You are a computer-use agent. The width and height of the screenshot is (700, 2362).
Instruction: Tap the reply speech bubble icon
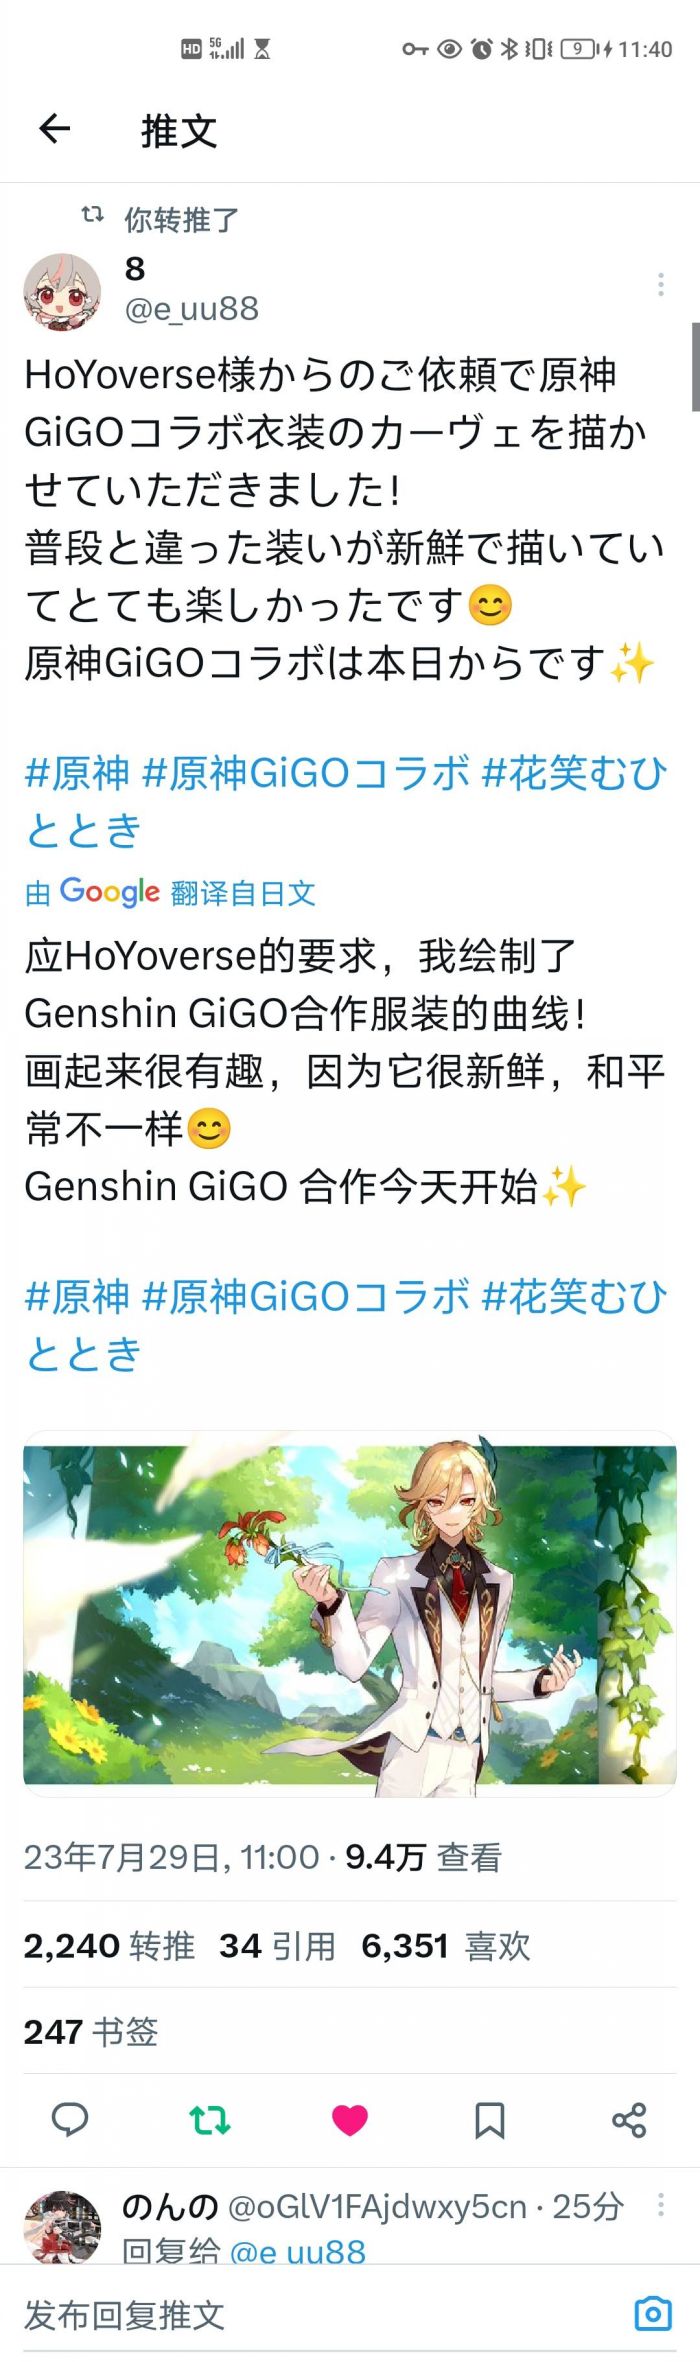(x=69, y=2119)
